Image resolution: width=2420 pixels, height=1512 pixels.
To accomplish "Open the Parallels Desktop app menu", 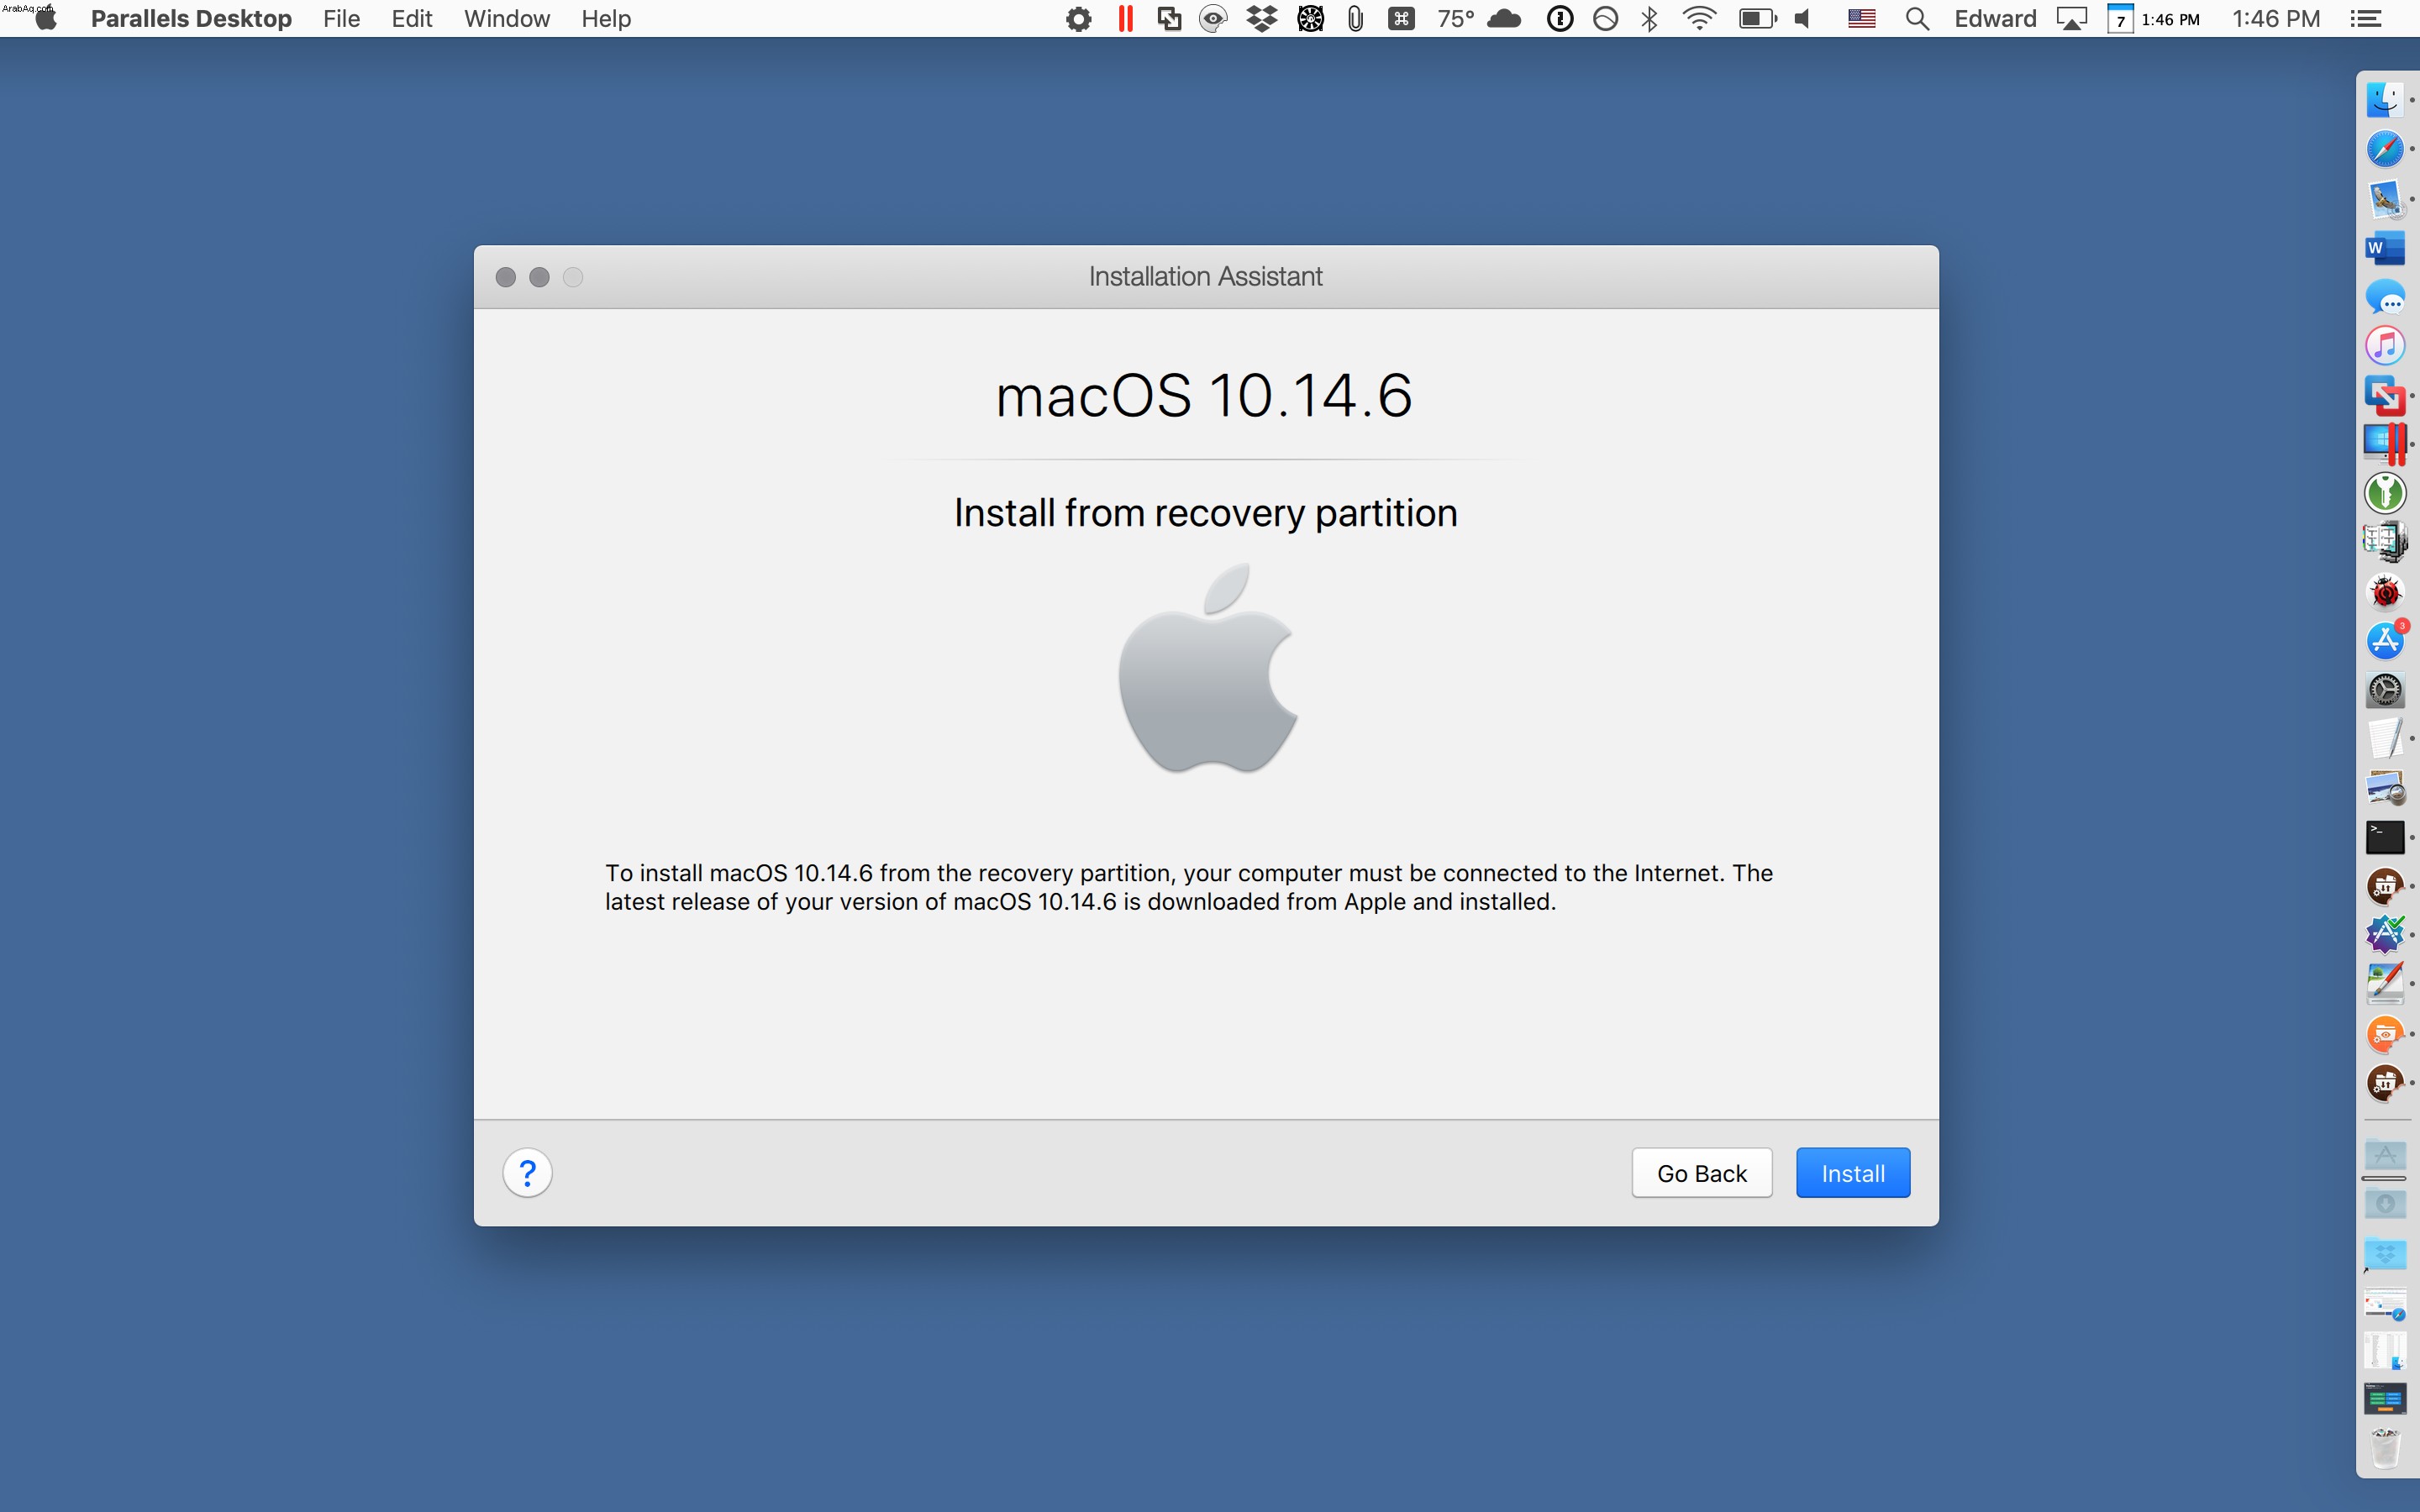I will 191,18.
